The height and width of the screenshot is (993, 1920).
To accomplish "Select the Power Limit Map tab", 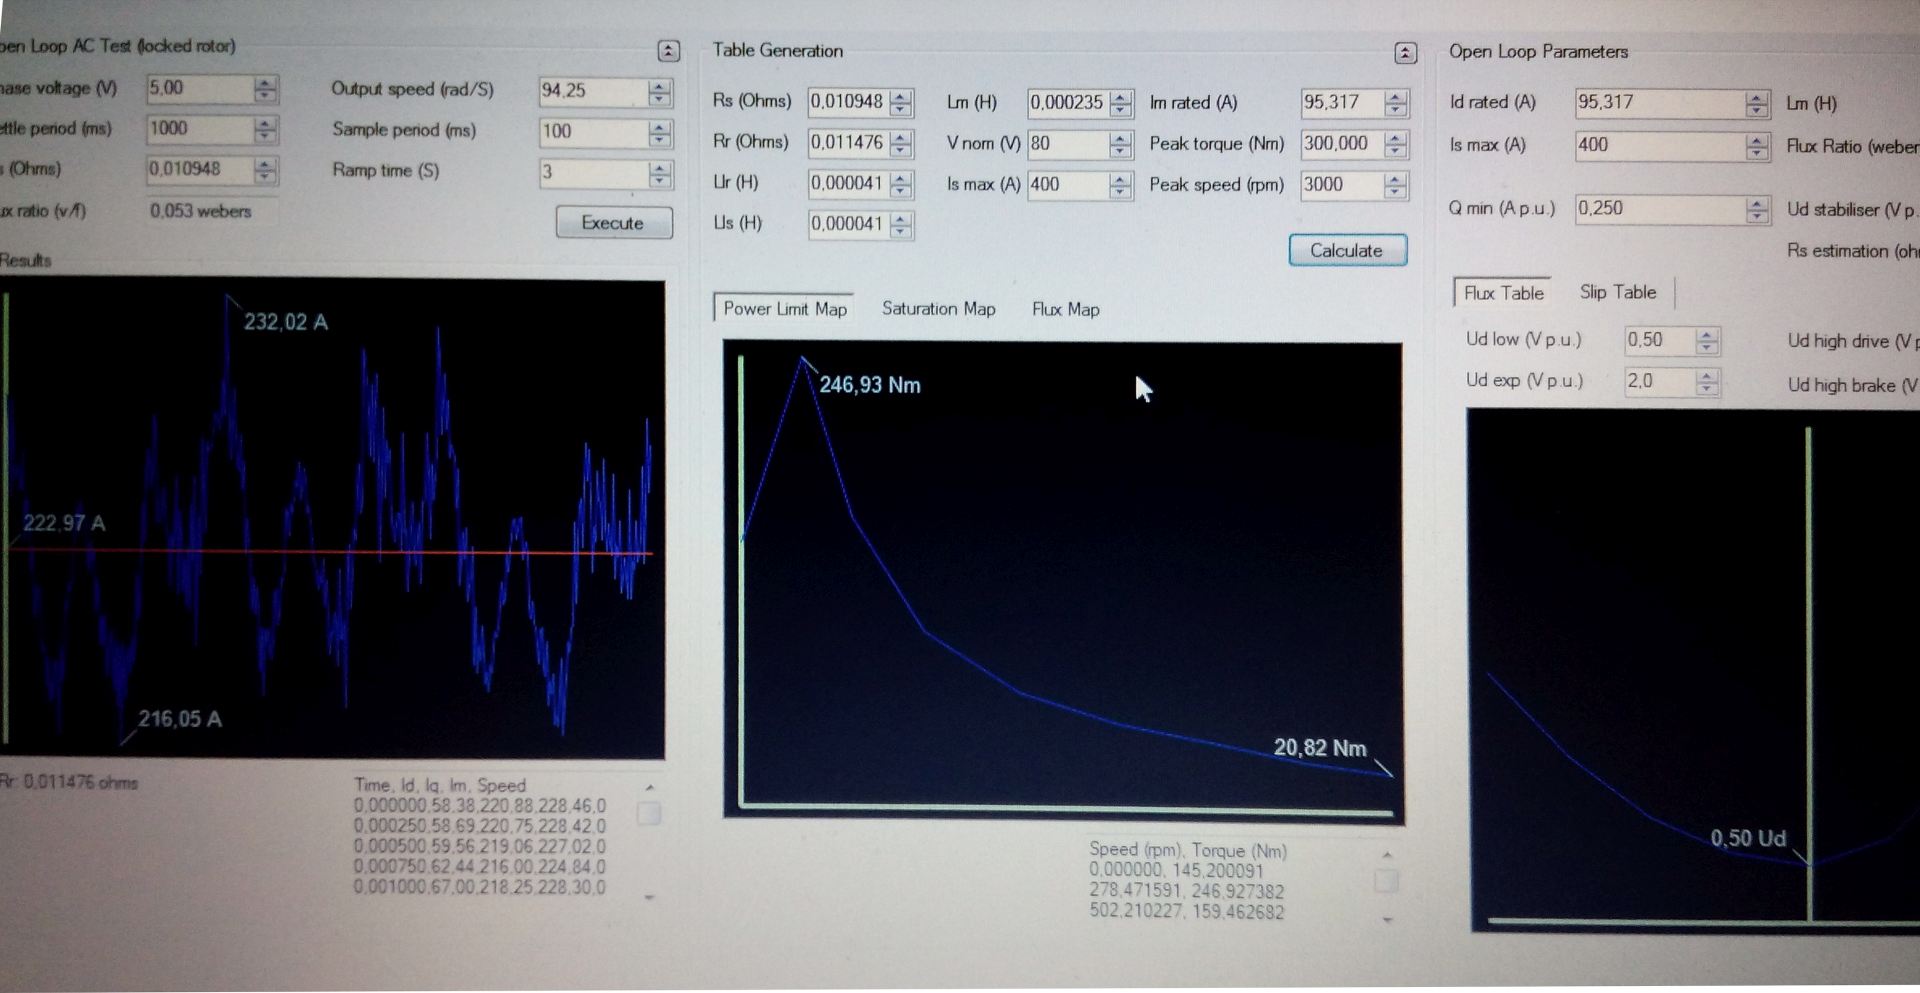I will [784, 309].
